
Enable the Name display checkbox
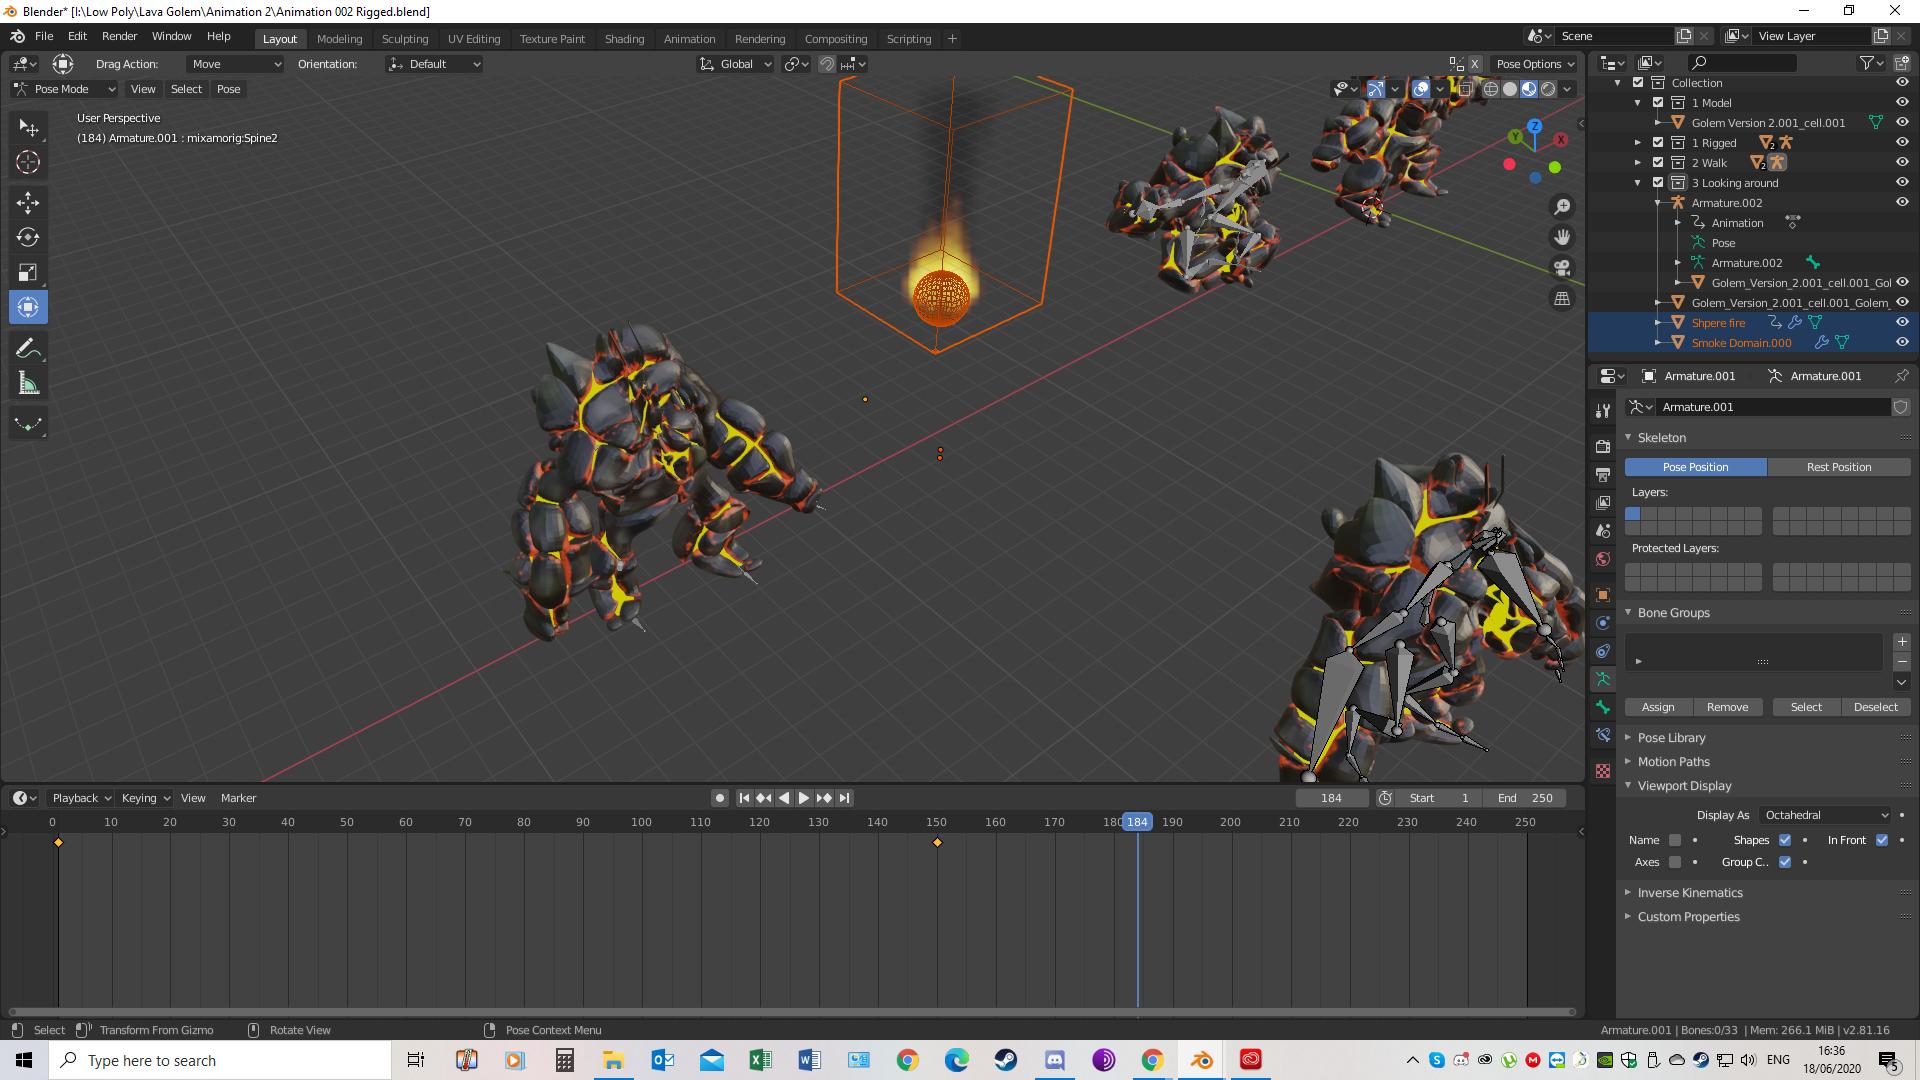pos(1675,840)
